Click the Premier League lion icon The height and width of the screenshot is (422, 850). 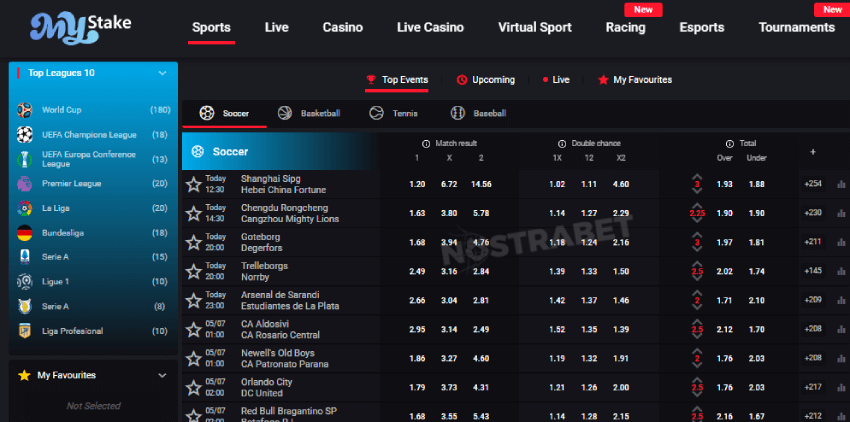click(24, 183)
